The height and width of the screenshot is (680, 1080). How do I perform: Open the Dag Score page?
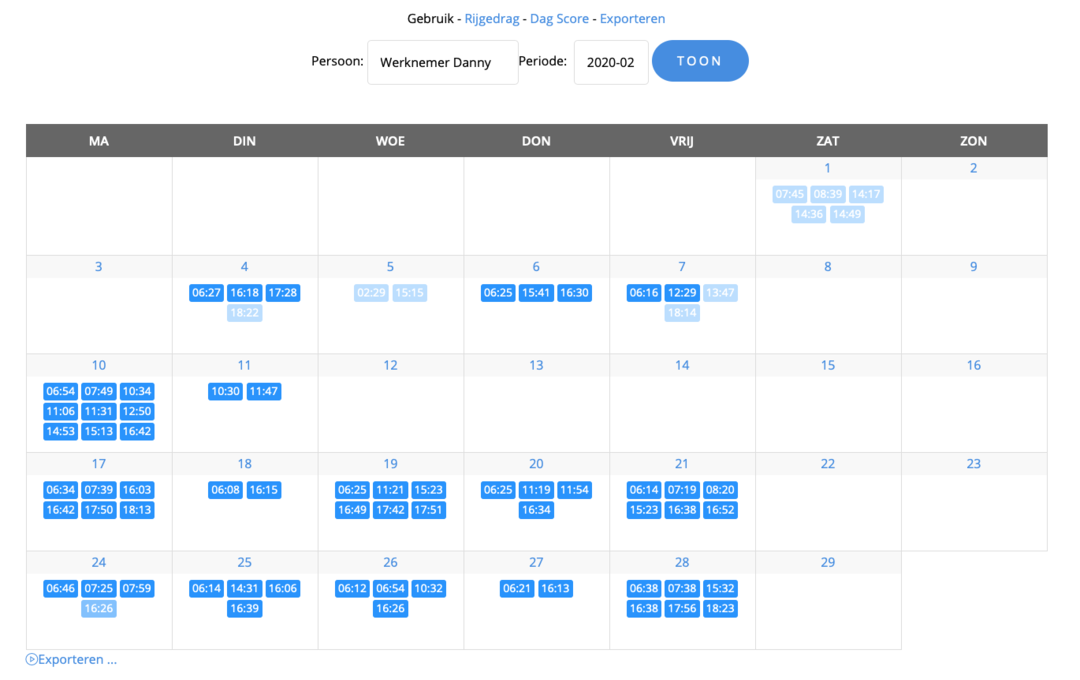559,18
